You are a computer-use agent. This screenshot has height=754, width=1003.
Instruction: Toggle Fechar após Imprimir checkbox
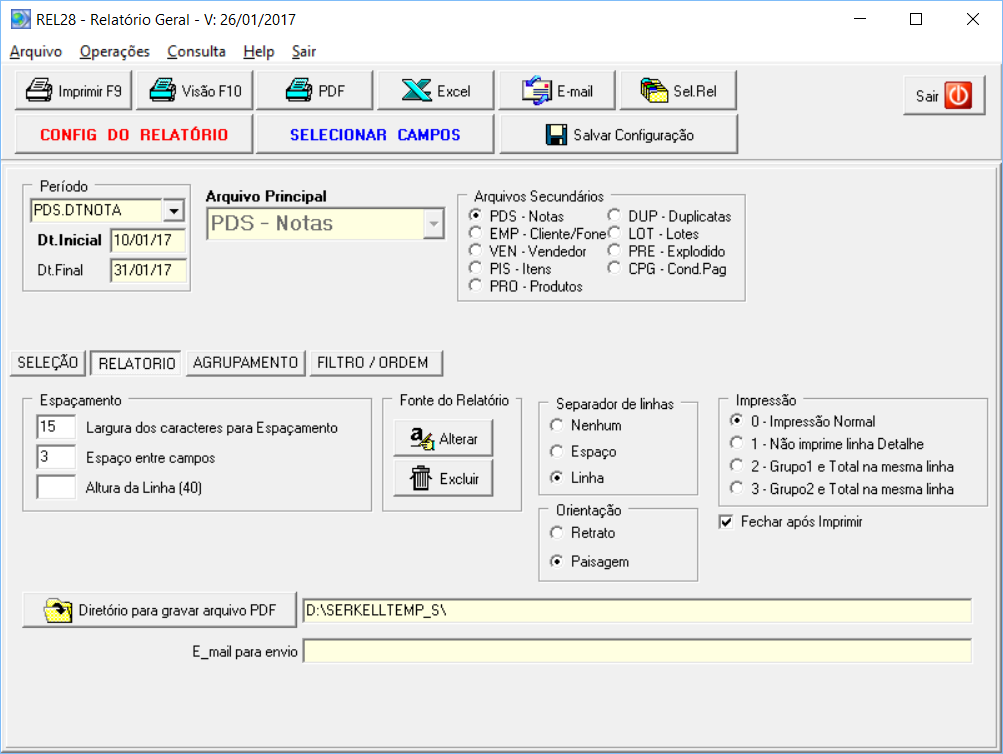(726, 522)
